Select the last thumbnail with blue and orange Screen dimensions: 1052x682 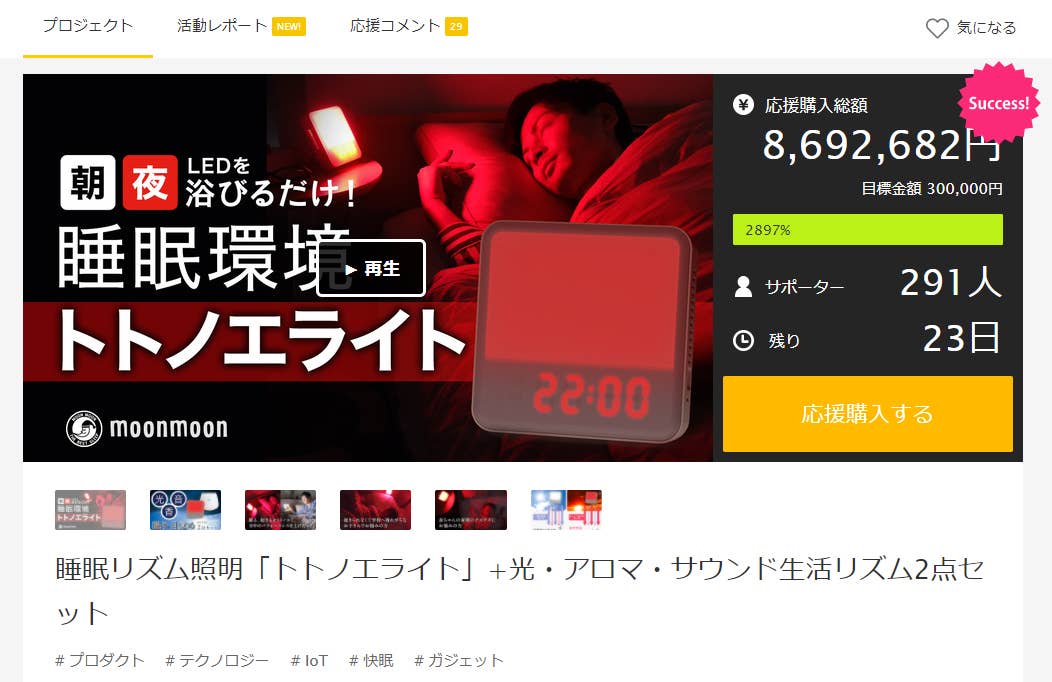pyautogui.click(x=566, y=510)
